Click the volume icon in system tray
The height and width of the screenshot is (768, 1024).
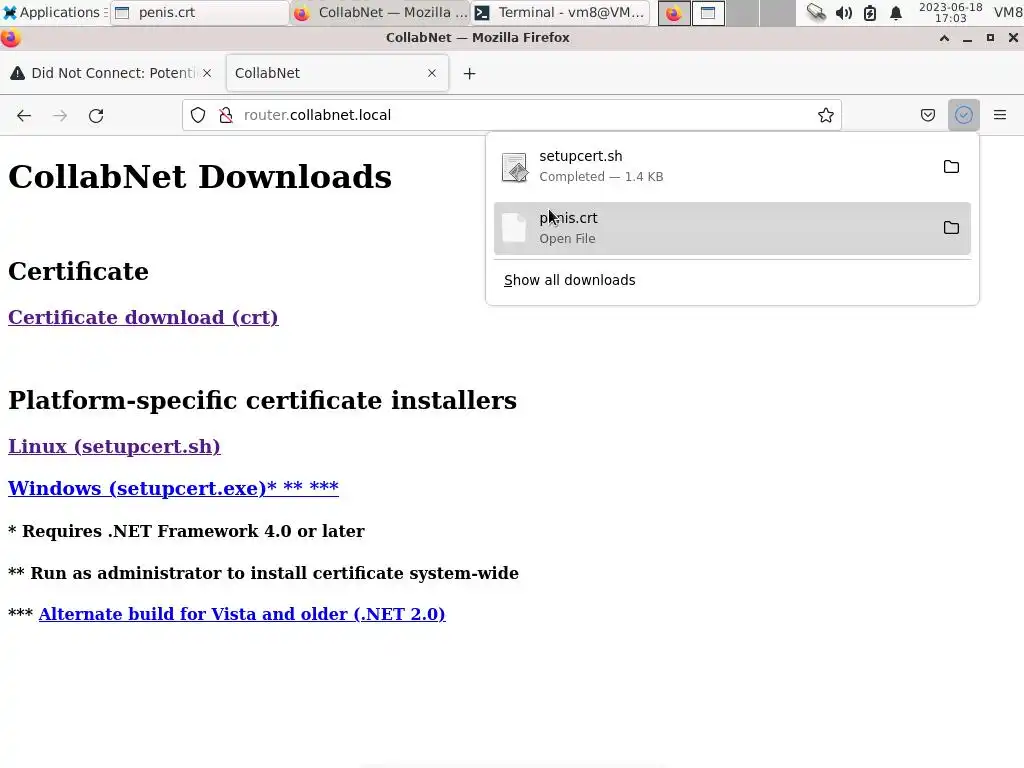pos(843,12)
